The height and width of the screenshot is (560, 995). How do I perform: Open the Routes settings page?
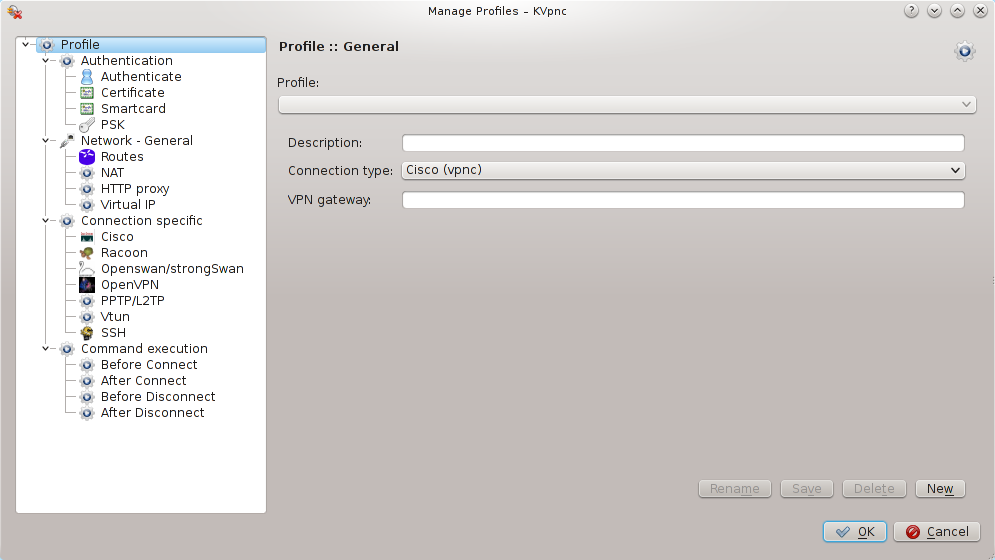tap(122, 157)
